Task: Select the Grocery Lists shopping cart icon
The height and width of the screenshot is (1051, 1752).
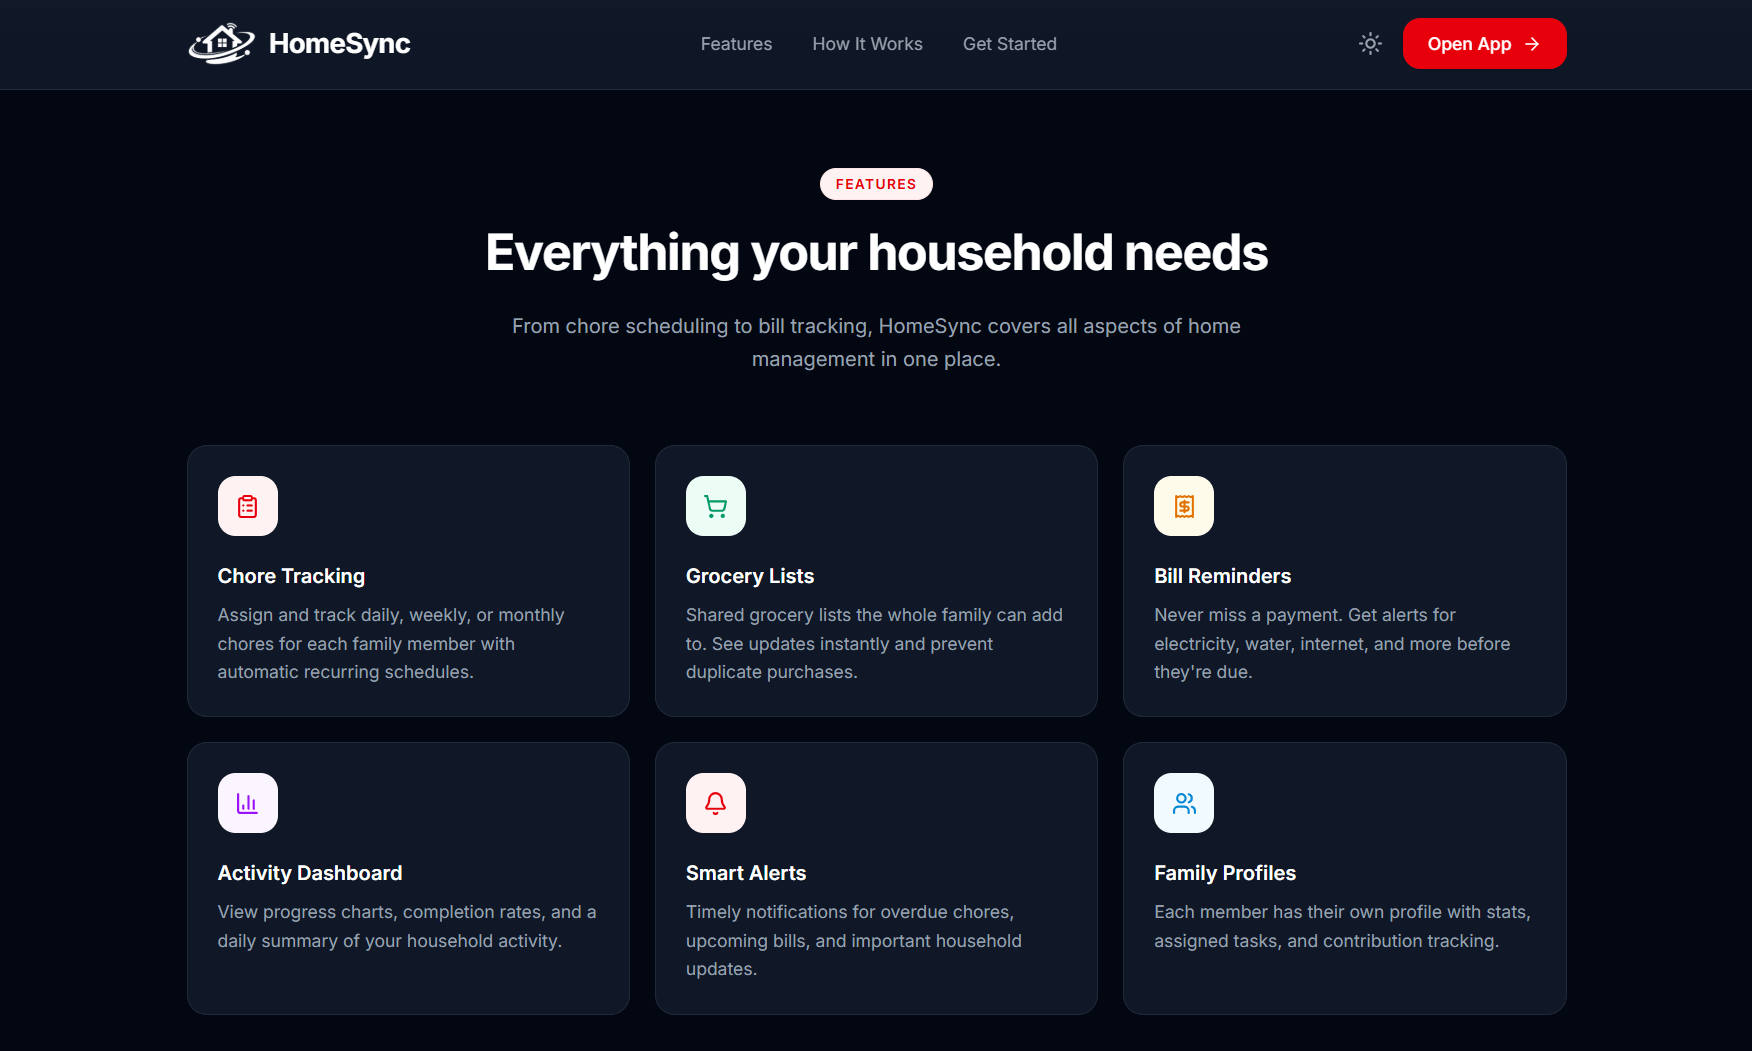Action: coord(715,506)
